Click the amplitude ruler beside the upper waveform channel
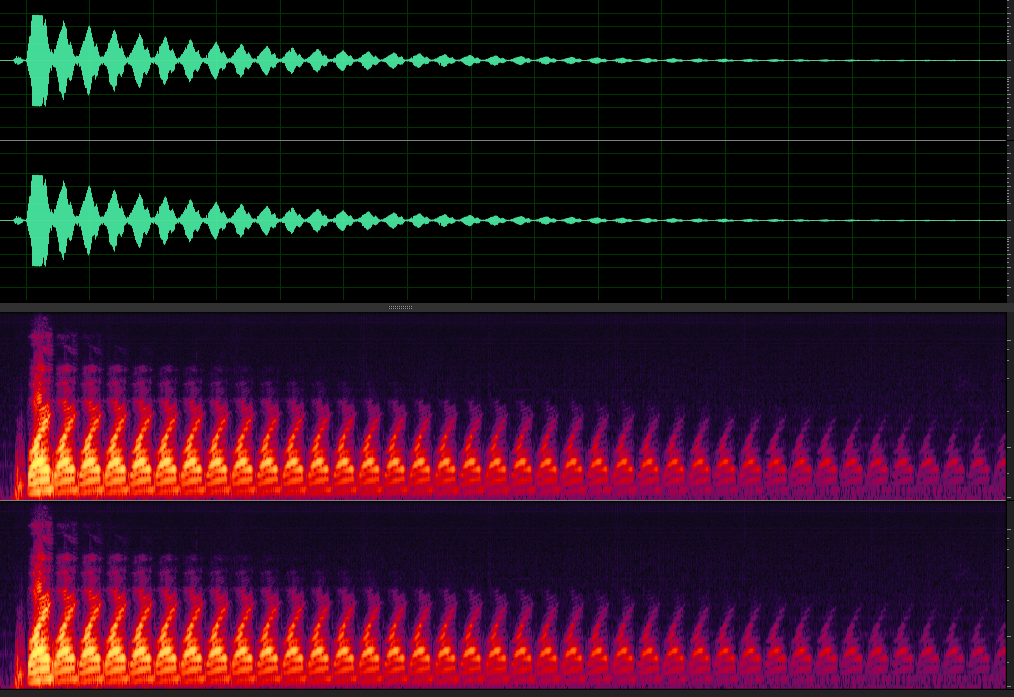The height and width of the screenshot is (697, 1014). coord(1010,70)
